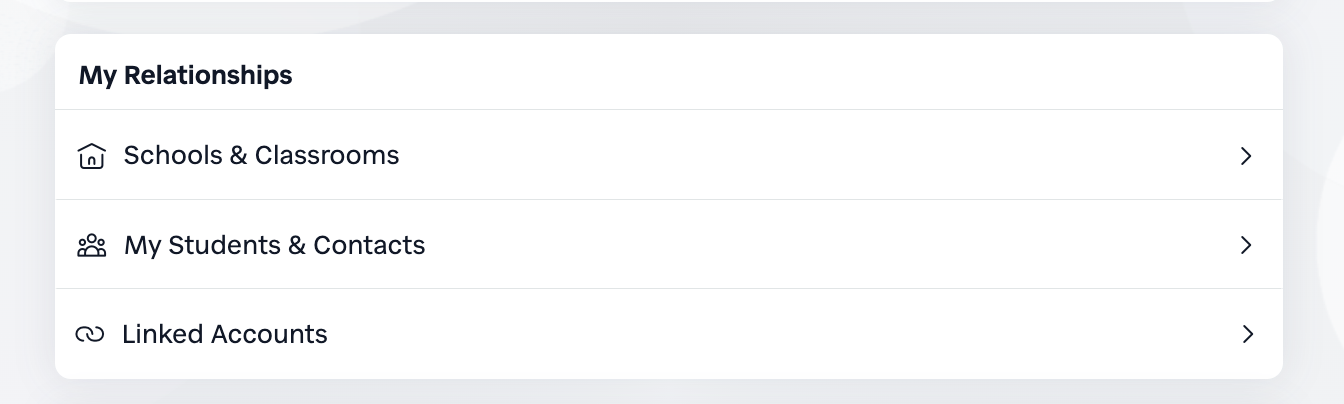Select the My Students & Contacts entry
Viewport: 1344px width, 404px height.
click(x=274, y=245)
